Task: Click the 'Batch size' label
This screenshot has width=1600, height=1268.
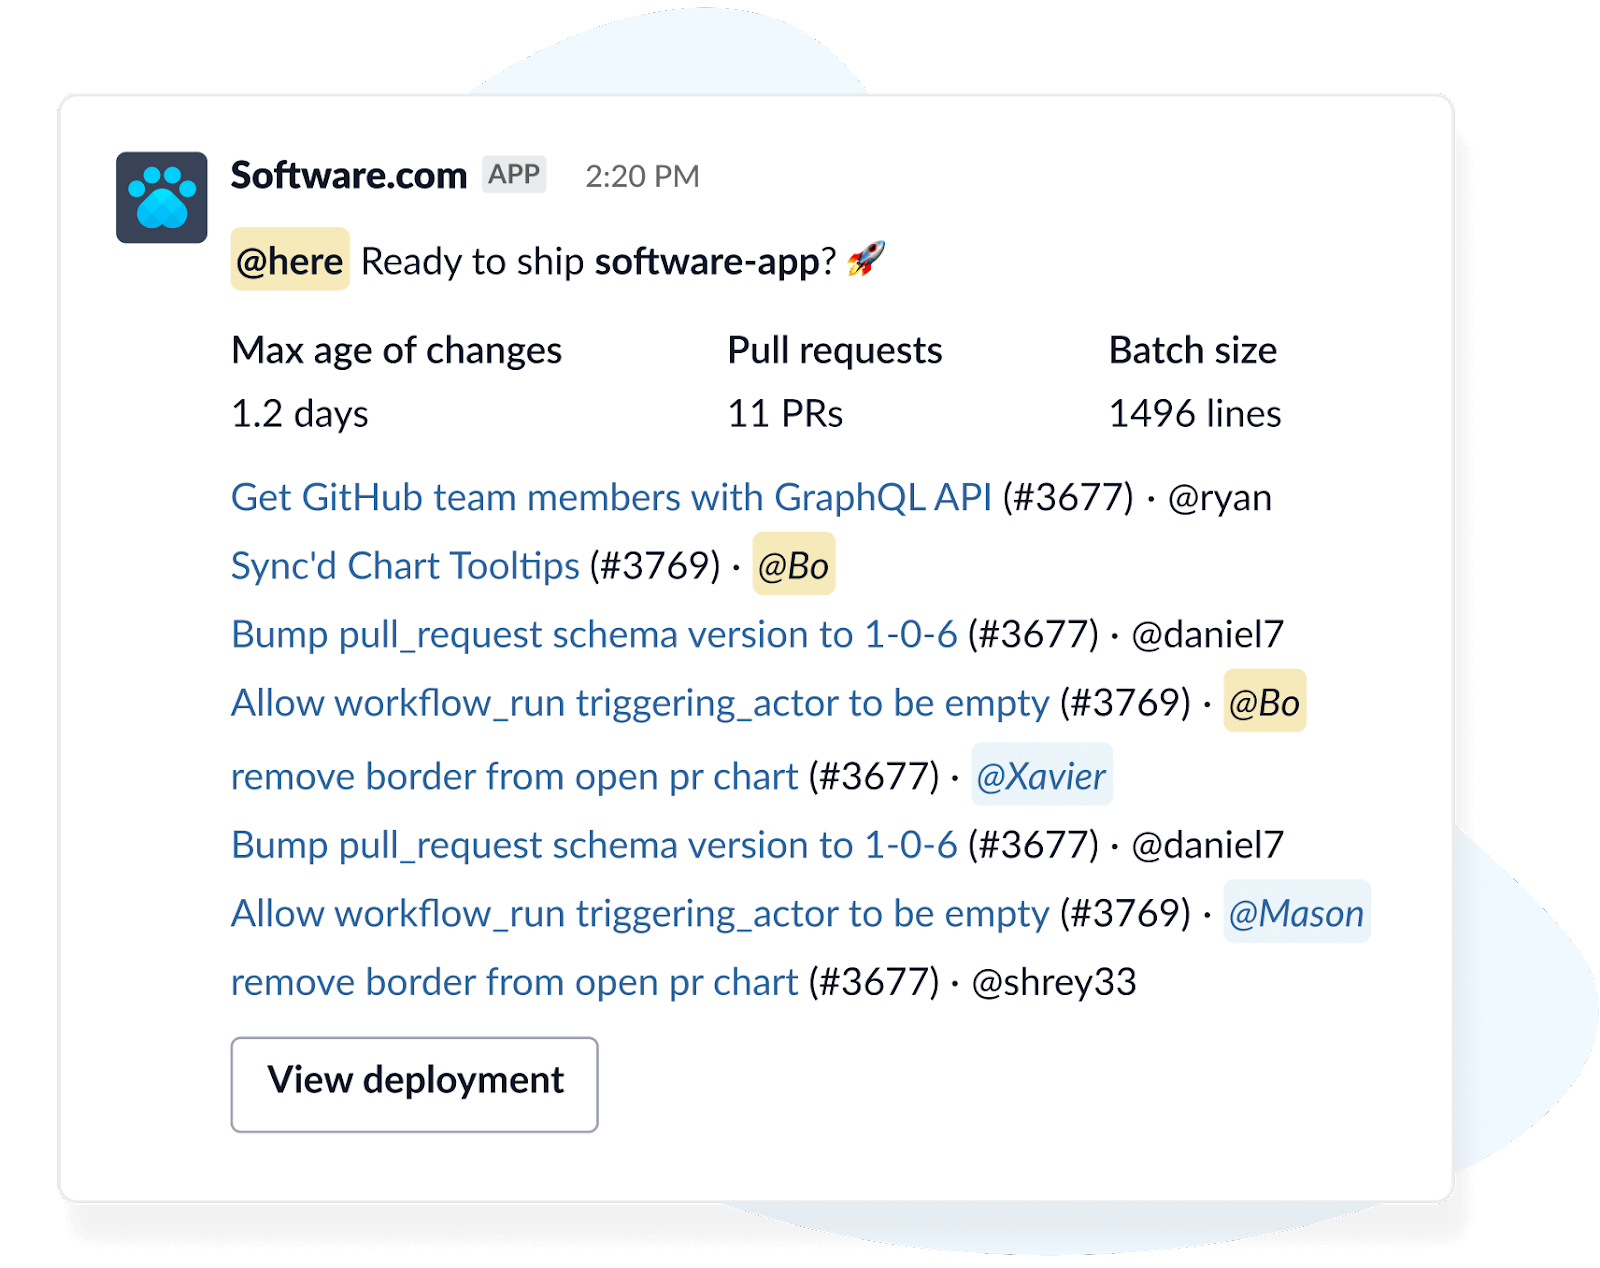Action: click(x=1193, y=351)
